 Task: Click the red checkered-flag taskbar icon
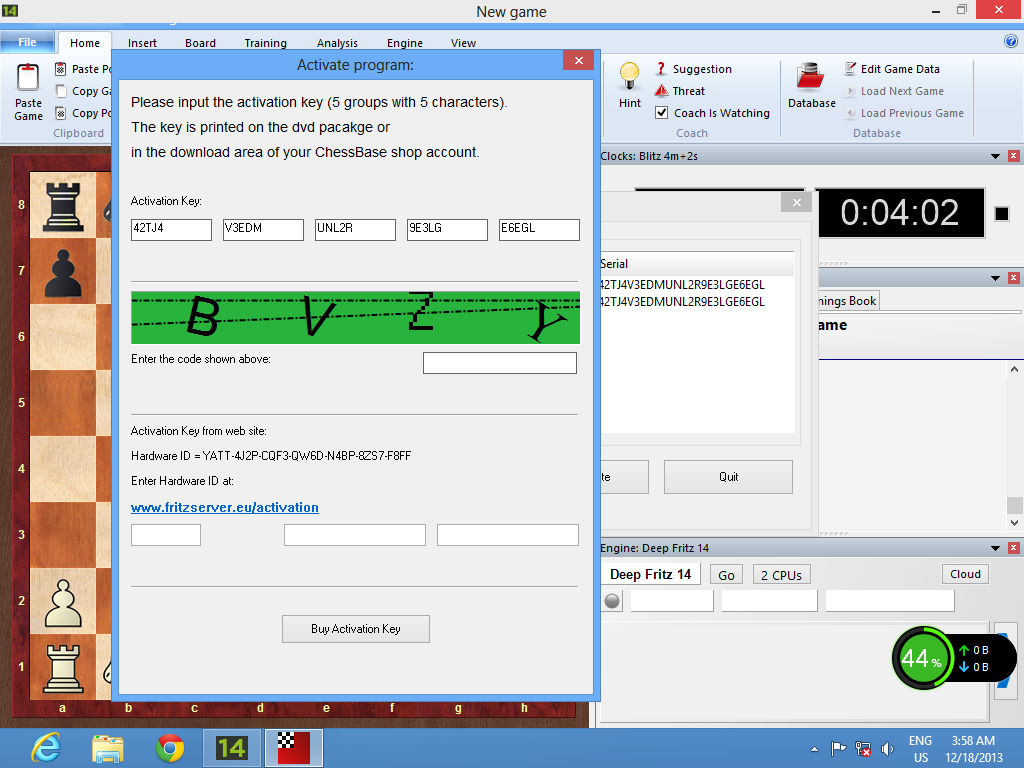tap(293, 748)
